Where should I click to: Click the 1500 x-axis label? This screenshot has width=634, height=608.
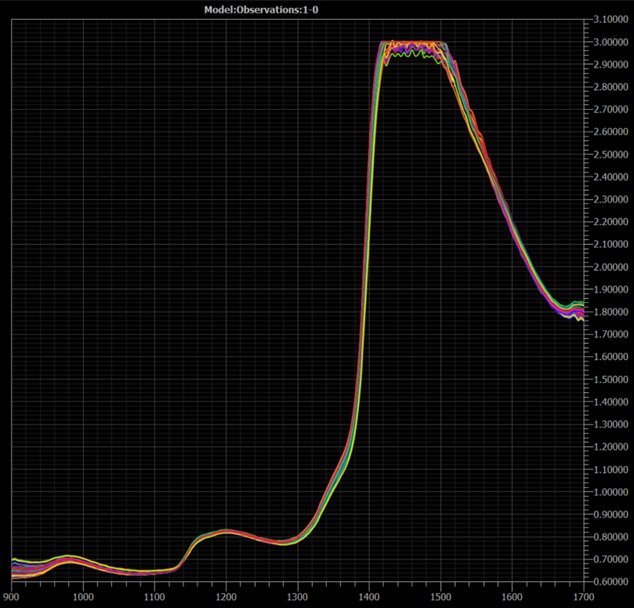click(x=440, y=599)
